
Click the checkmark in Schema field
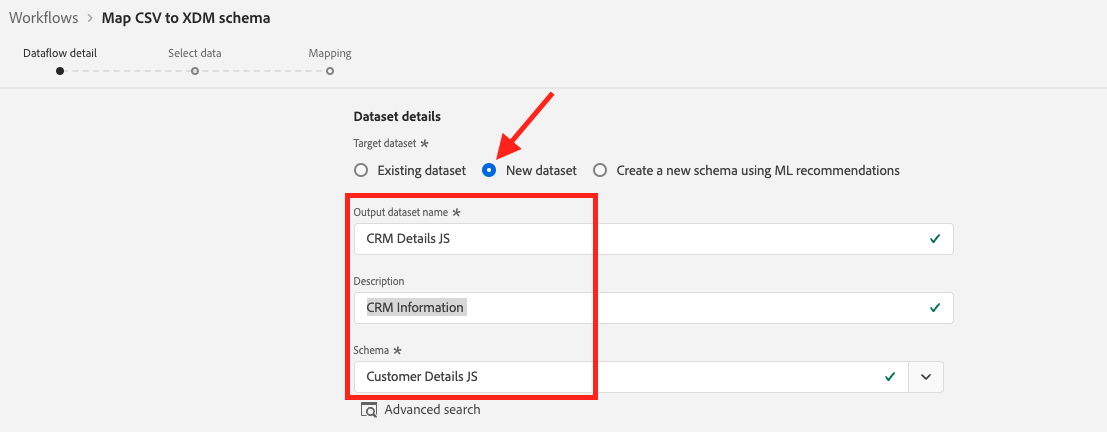[890, 377]
